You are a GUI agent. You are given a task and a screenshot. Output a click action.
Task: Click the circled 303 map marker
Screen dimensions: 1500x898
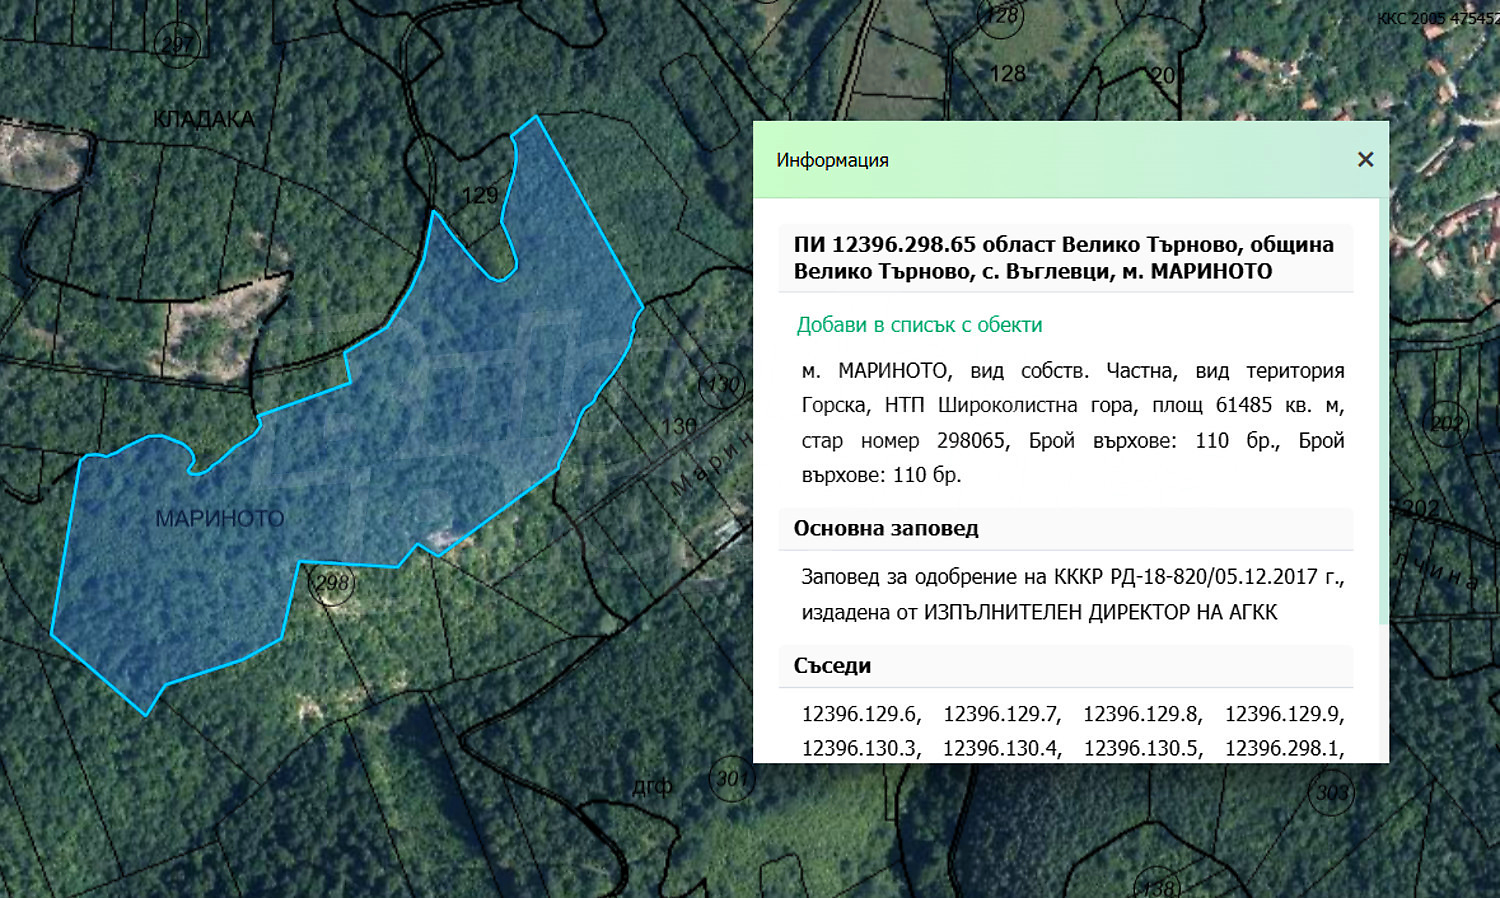[1331, 793]
